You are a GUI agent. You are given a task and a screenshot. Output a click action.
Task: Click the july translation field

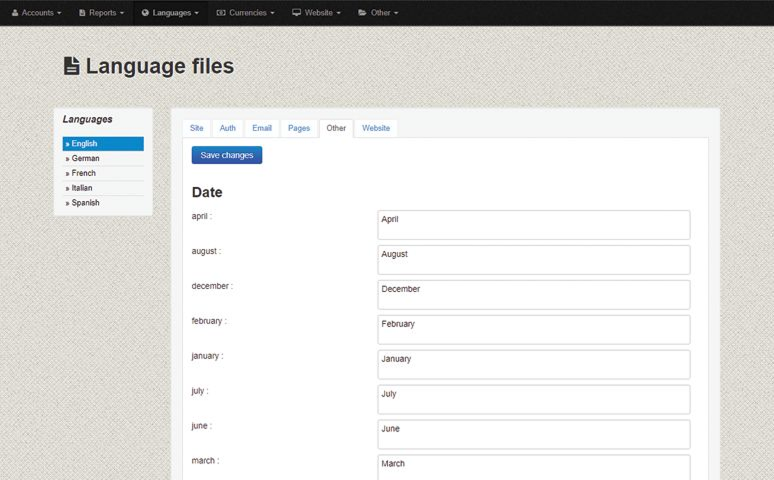click(x=534, y=400)
